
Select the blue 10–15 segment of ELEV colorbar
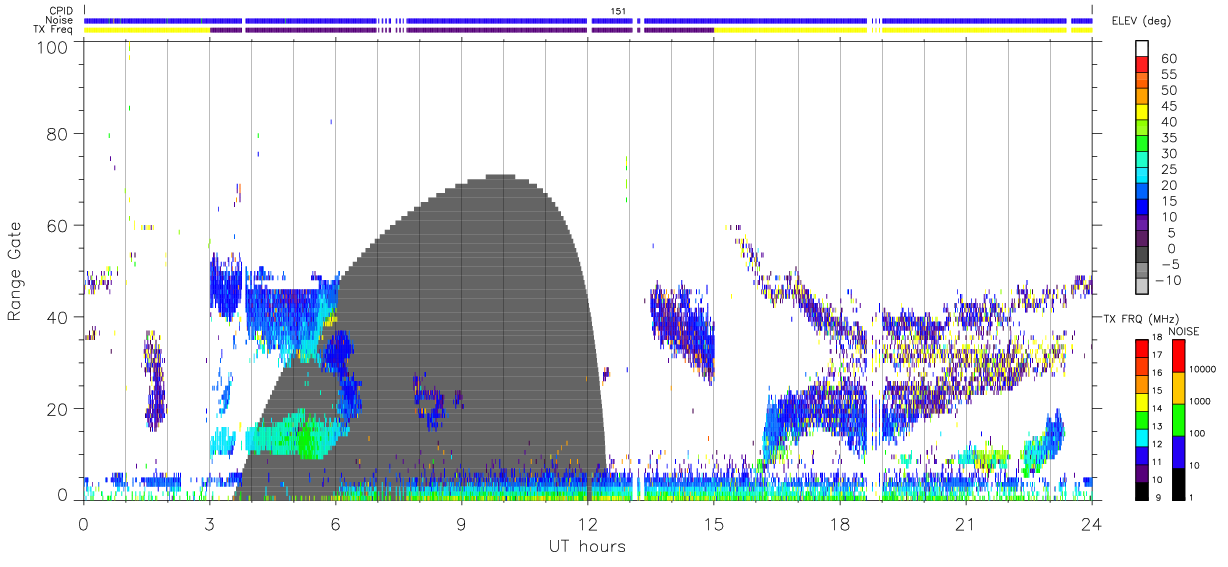pyautogui.click(x=1141, y=209)
